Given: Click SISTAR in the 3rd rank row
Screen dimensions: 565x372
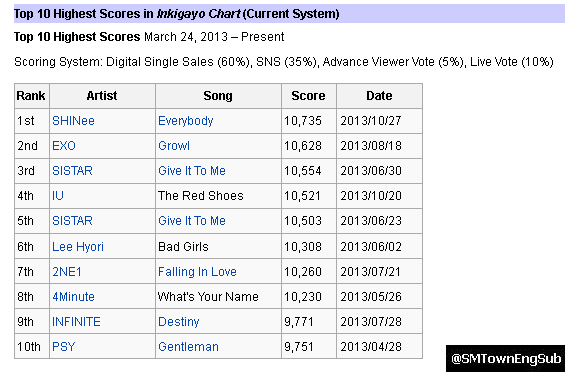Looking at the screenshot, I should 72,170.
